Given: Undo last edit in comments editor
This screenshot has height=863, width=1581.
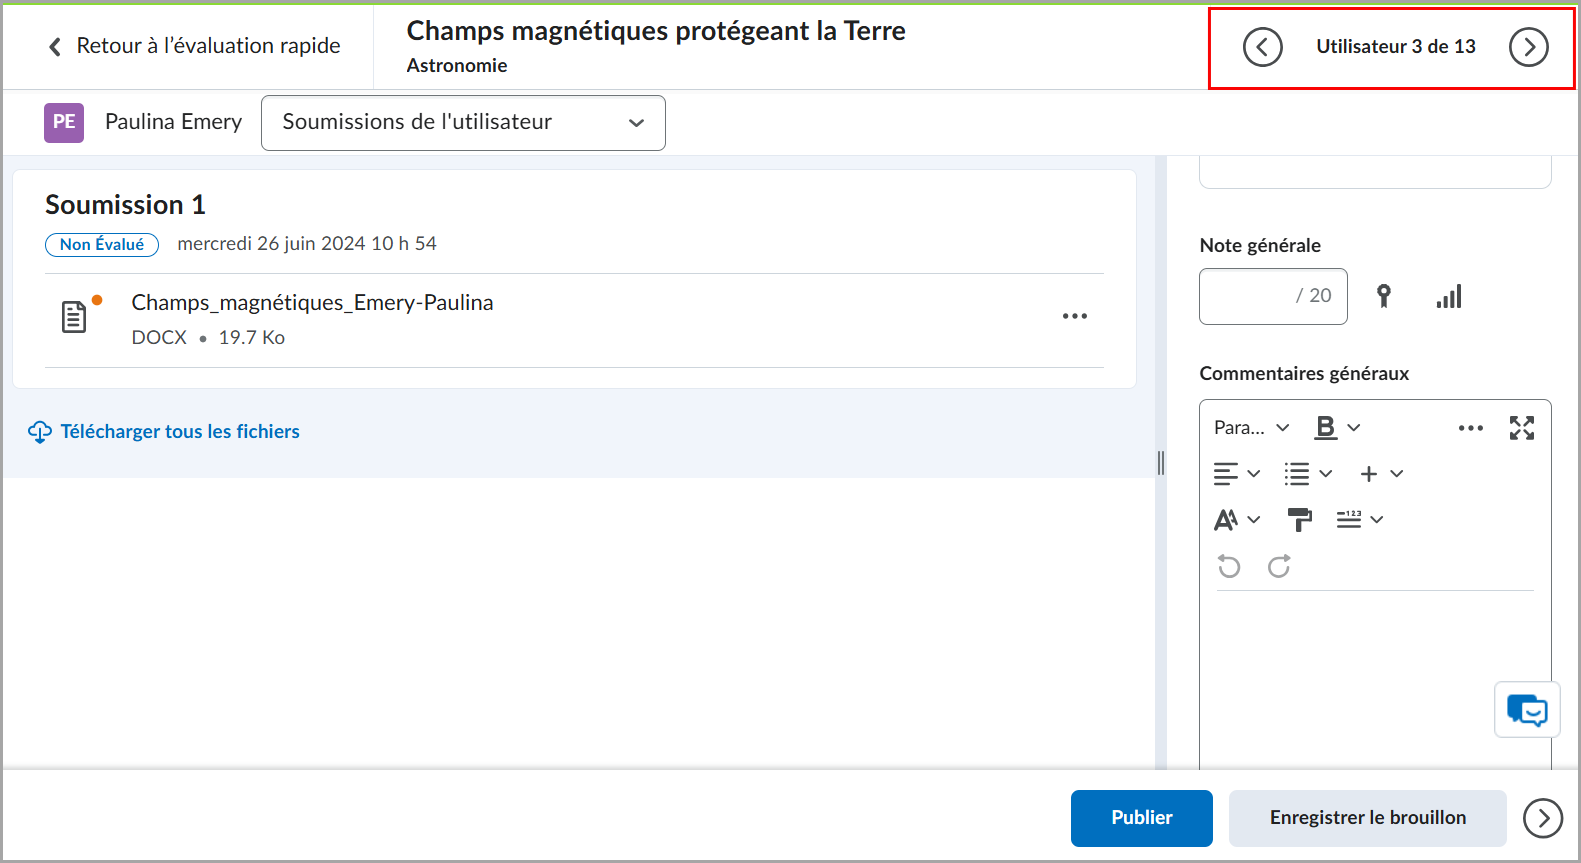Looking at the screenshot, I should pyautogui.click(x=1229, y=567).
